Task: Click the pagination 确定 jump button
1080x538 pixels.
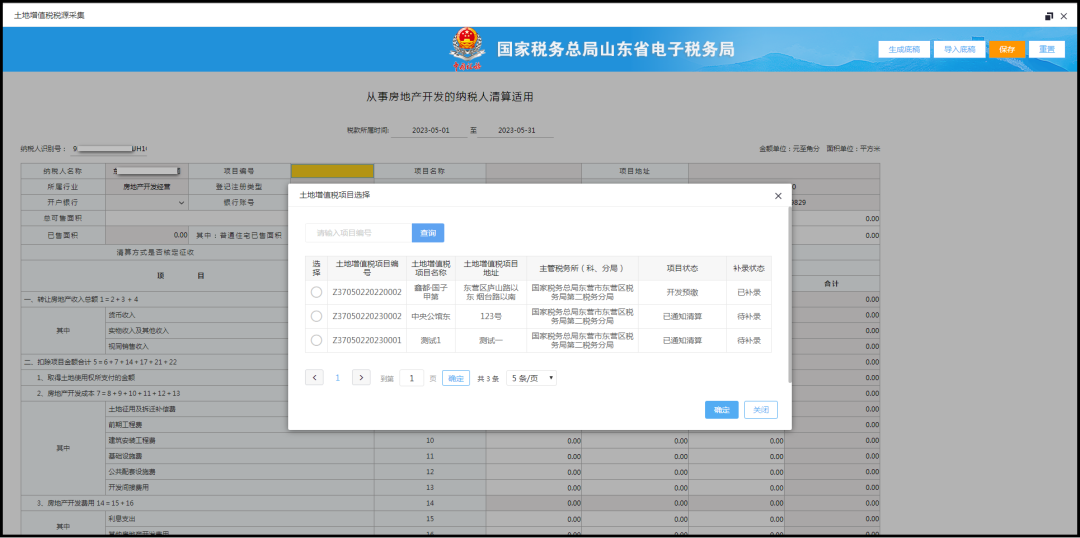Action: coord(456,377)
